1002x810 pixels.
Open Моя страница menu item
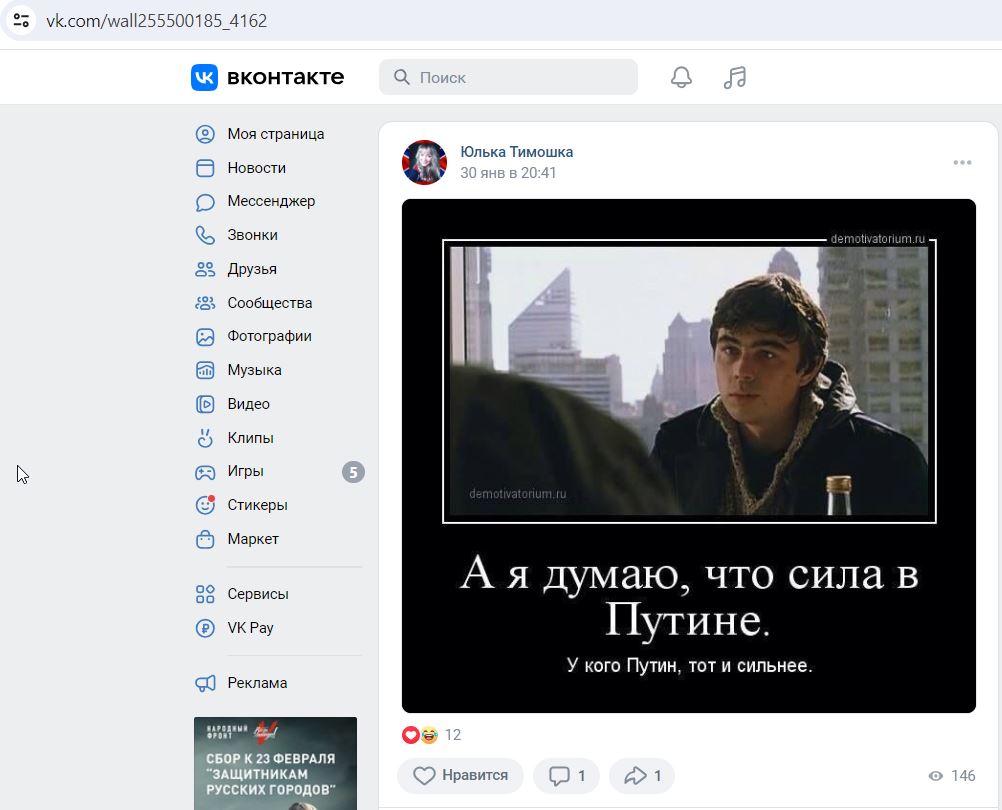click(276, 134)
